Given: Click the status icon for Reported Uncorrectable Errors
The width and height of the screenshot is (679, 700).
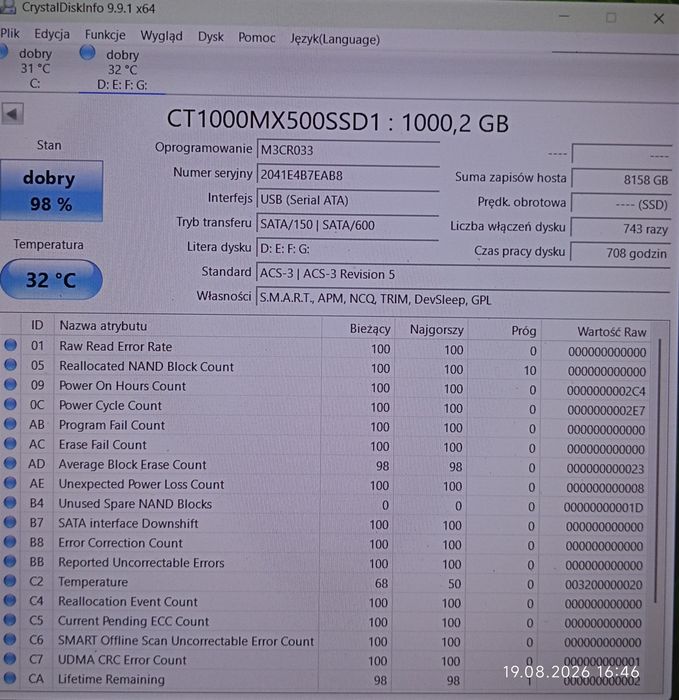Looking at the screenshot, I should click(x=10, y=561).
